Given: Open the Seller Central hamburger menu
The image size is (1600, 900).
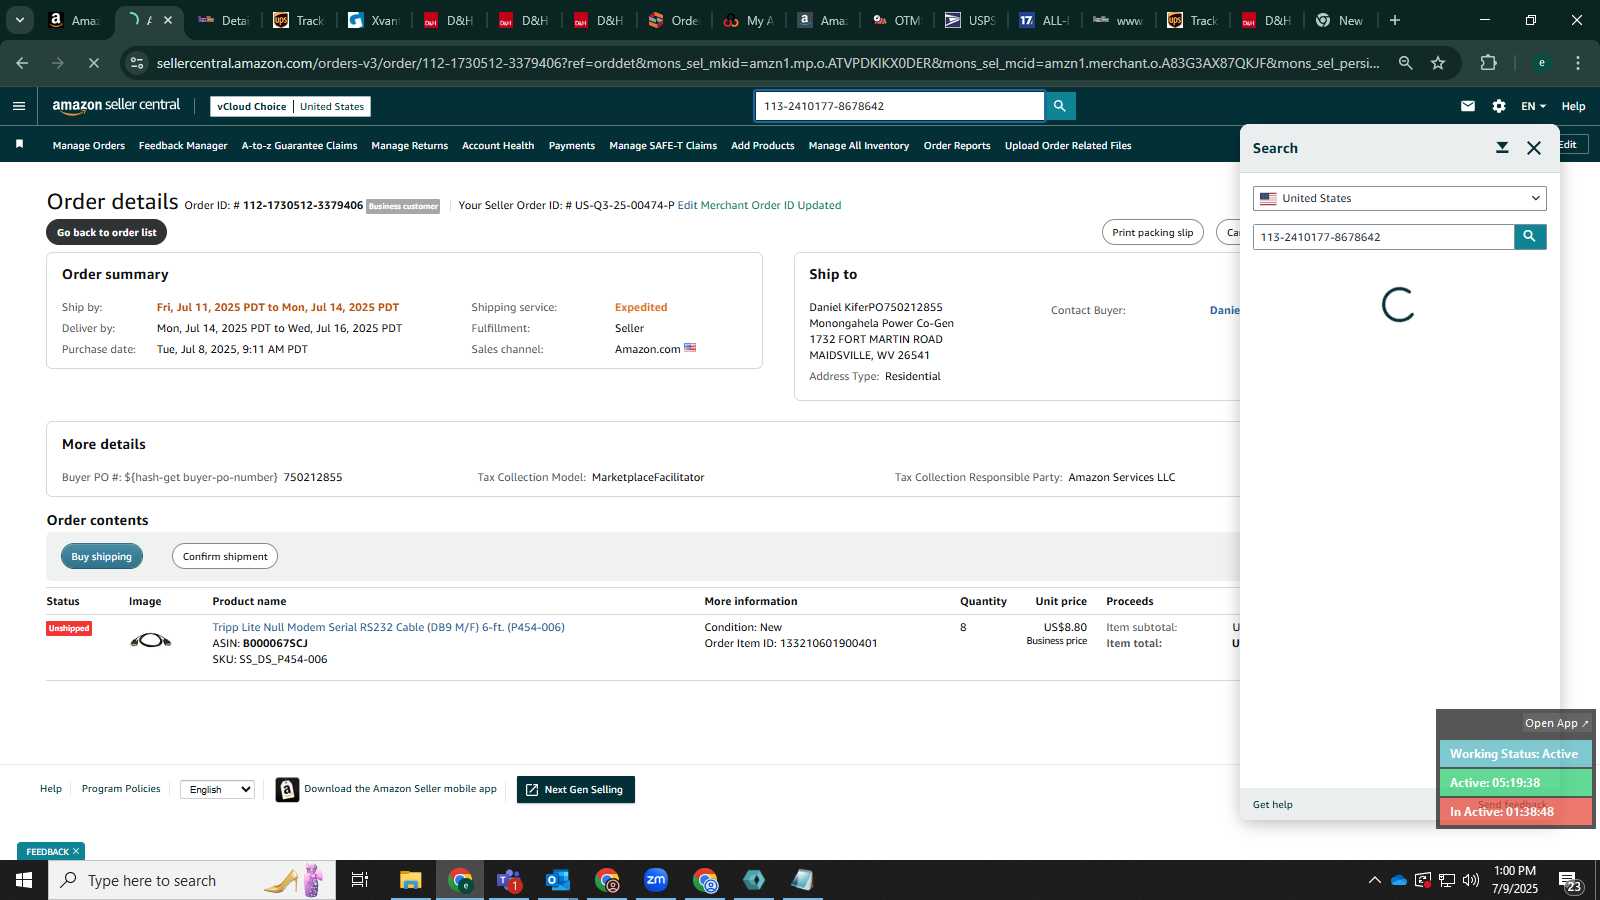Looking at the screenshot, I should pos(18,106).
